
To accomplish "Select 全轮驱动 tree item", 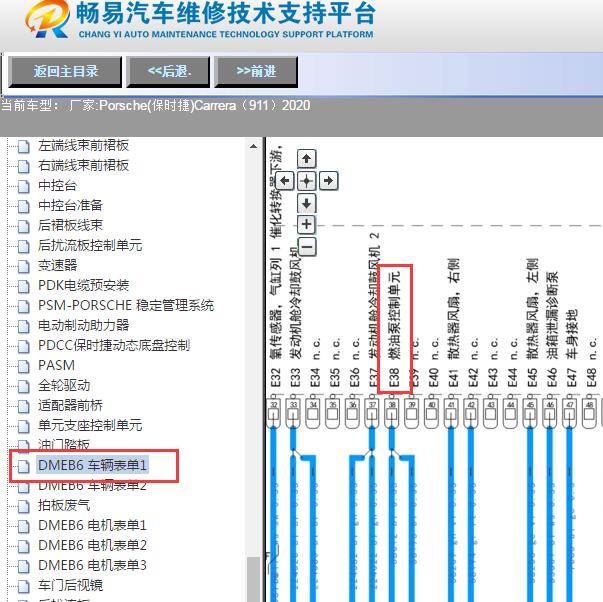I will [x=64, y=385].
